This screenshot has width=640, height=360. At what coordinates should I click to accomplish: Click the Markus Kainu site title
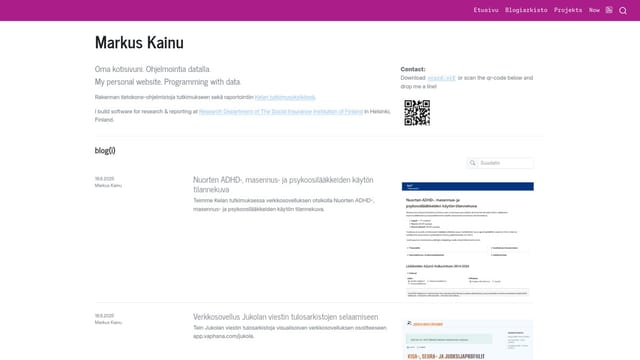pos(139,42)
